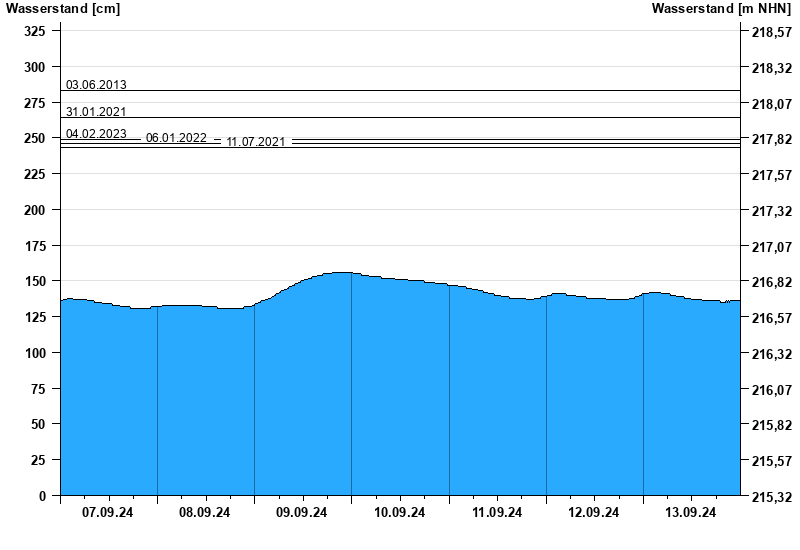Click the 'Wasserstand [m NHN]' right axis title

(x=720, y=9)
